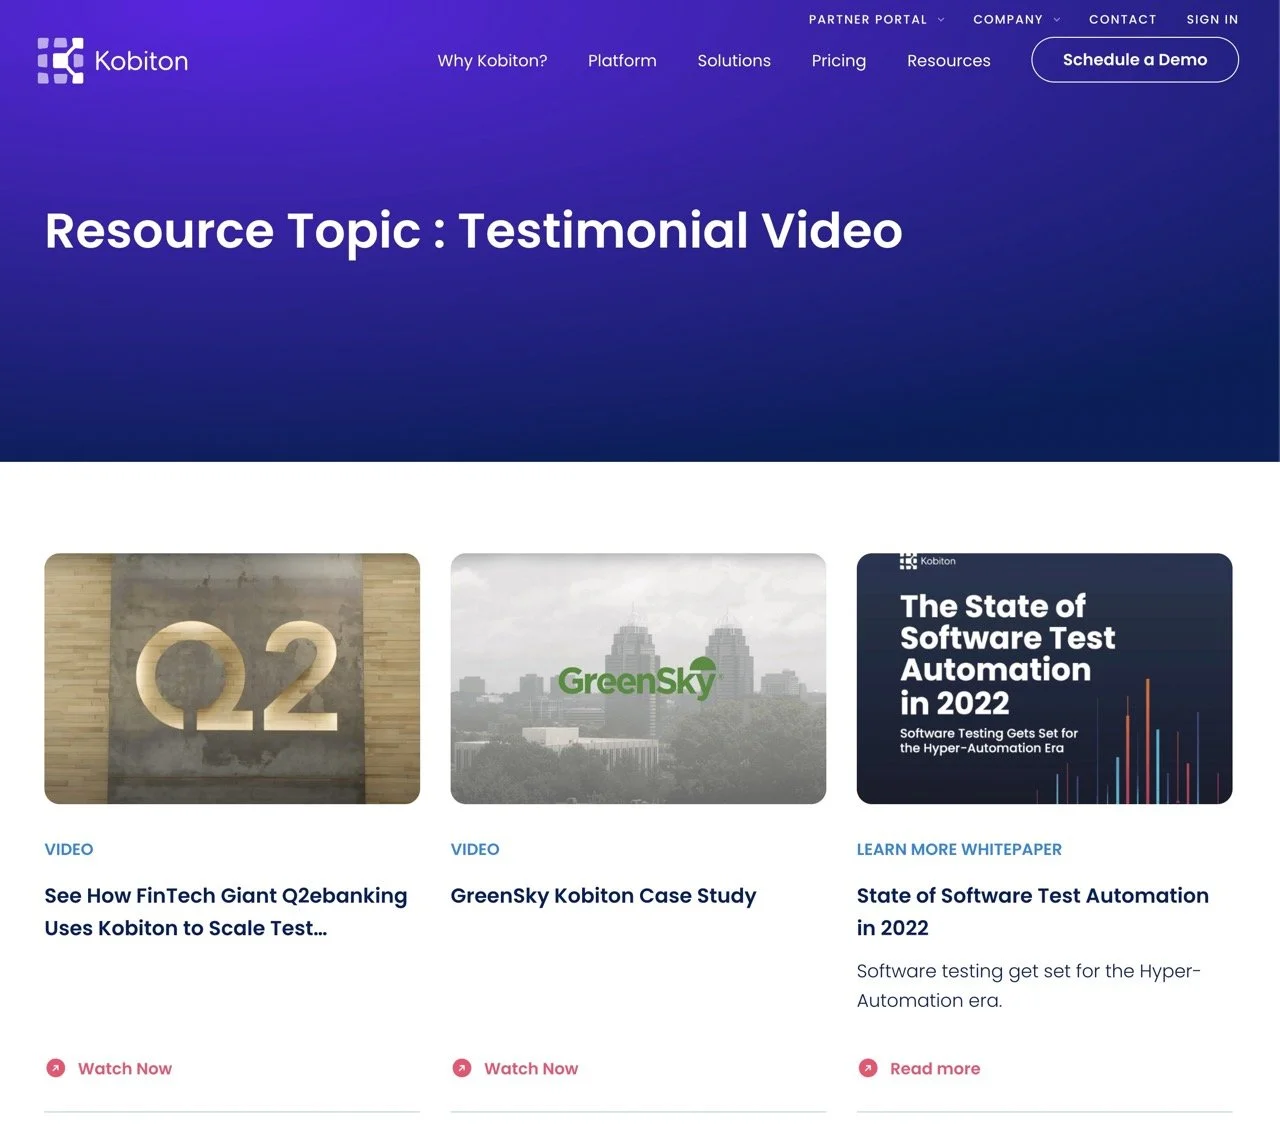Click the Kobiton logo icon
This screenshot has height=1133, width=1280.
[x=60, y=60]
